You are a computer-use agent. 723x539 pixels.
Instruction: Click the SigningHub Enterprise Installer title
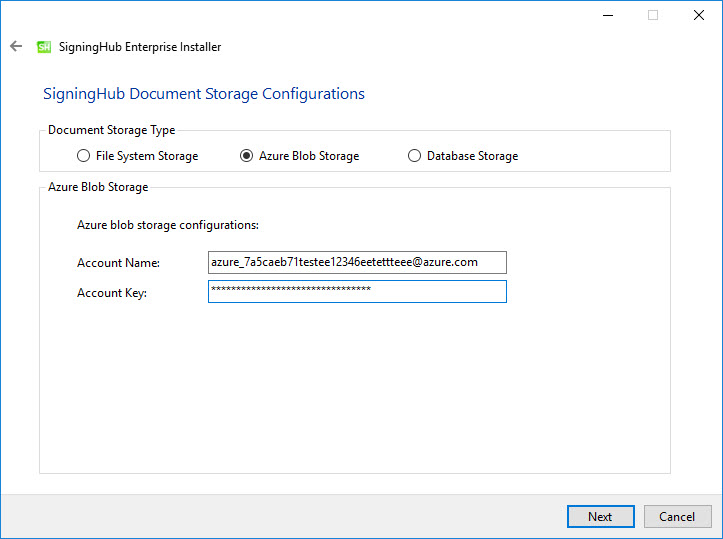click(140, 47)
